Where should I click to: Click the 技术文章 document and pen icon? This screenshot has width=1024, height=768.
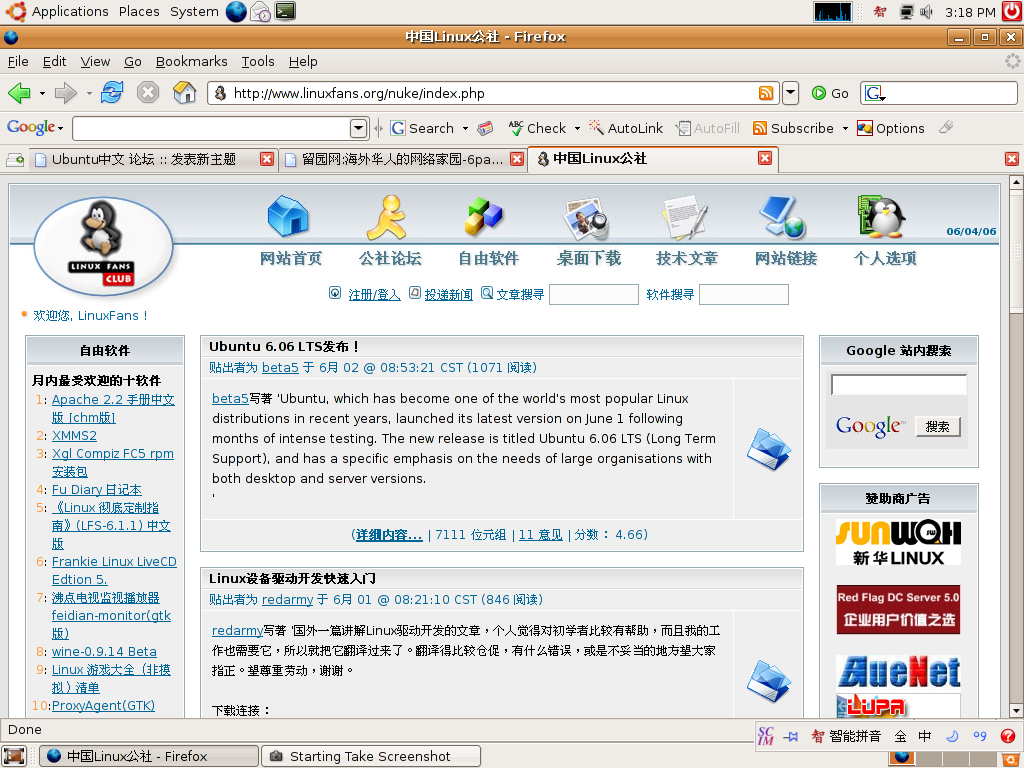685,218
